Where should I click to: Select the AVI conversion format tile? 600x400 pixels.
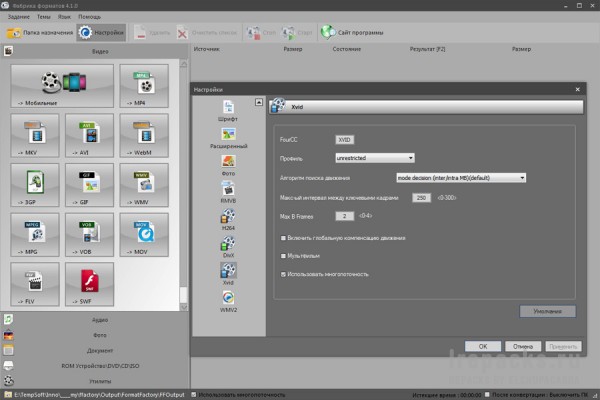[89, 136]
